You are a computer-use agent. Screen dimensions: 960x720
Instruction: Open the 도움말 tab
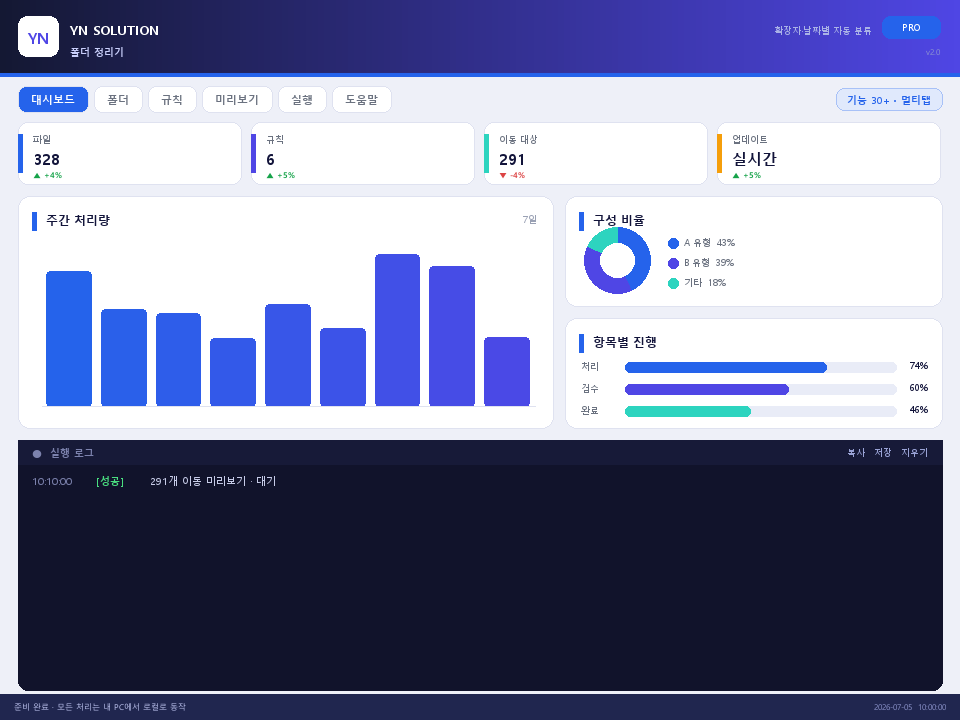(361, 100)
